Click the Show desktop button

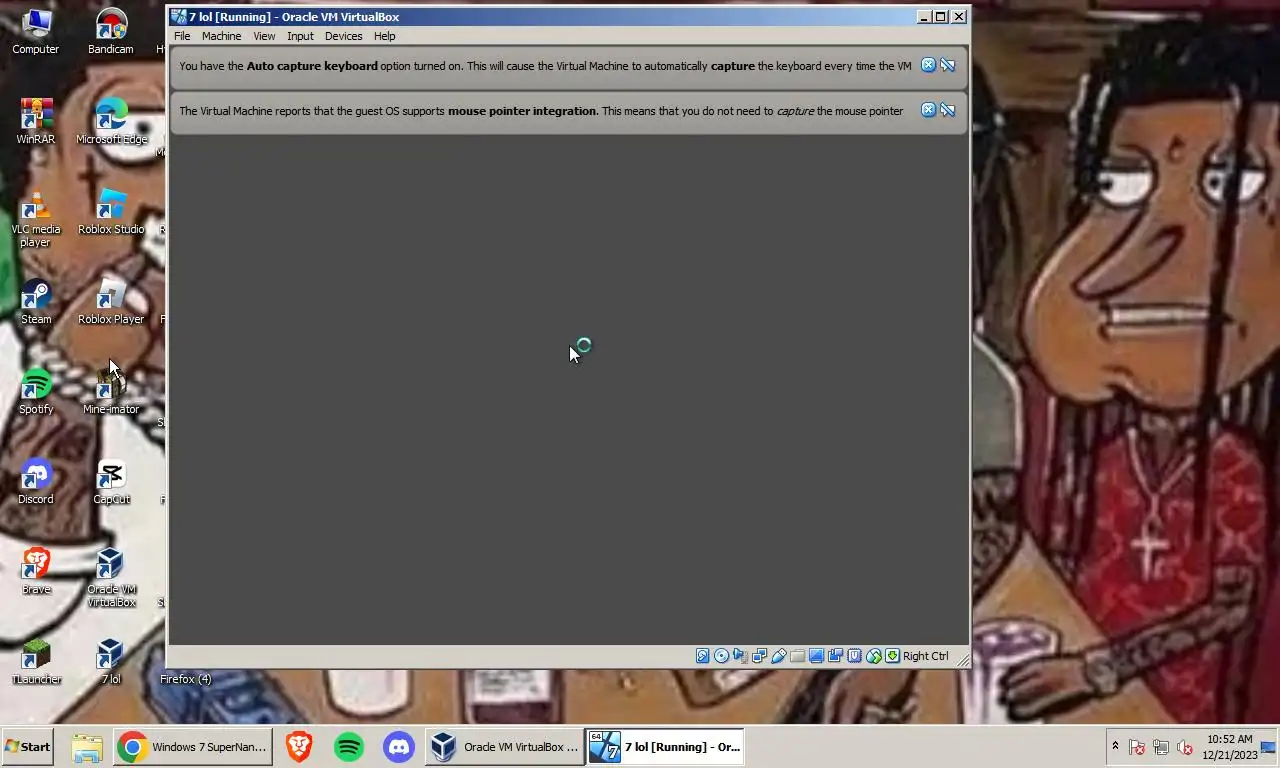point(1270,747)
